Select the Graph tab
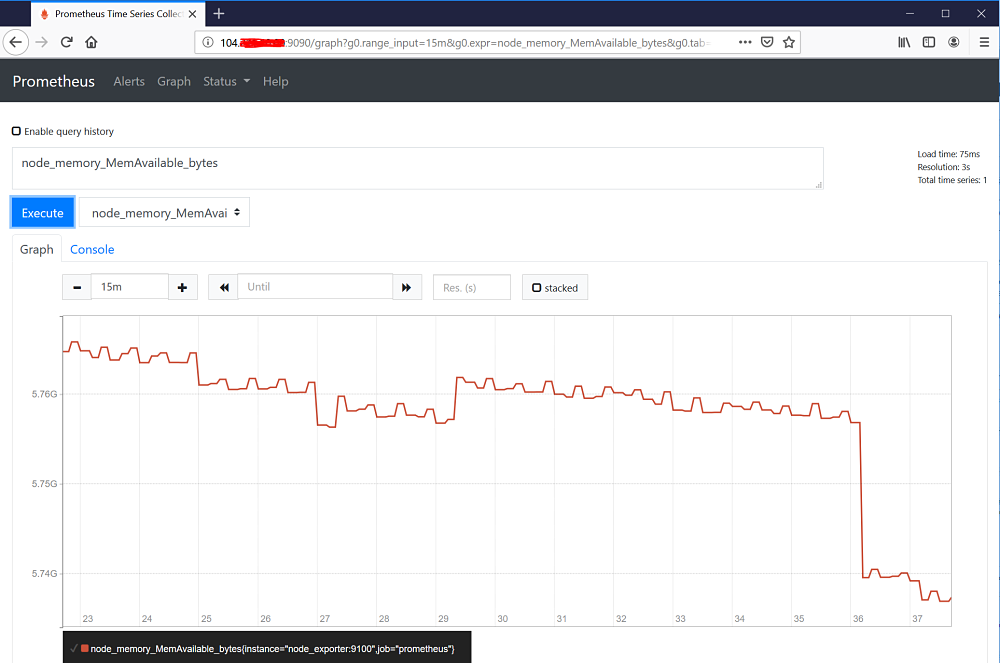 tap(36, 249)
